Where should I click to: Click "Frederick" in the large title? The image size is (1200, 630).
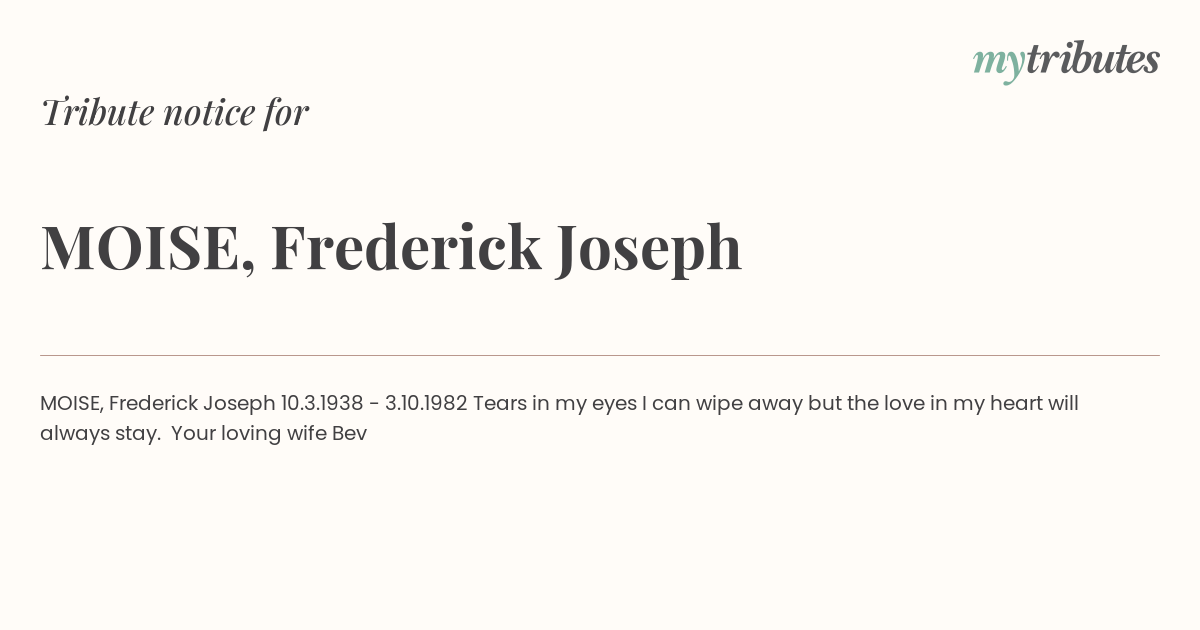(406, 247)
